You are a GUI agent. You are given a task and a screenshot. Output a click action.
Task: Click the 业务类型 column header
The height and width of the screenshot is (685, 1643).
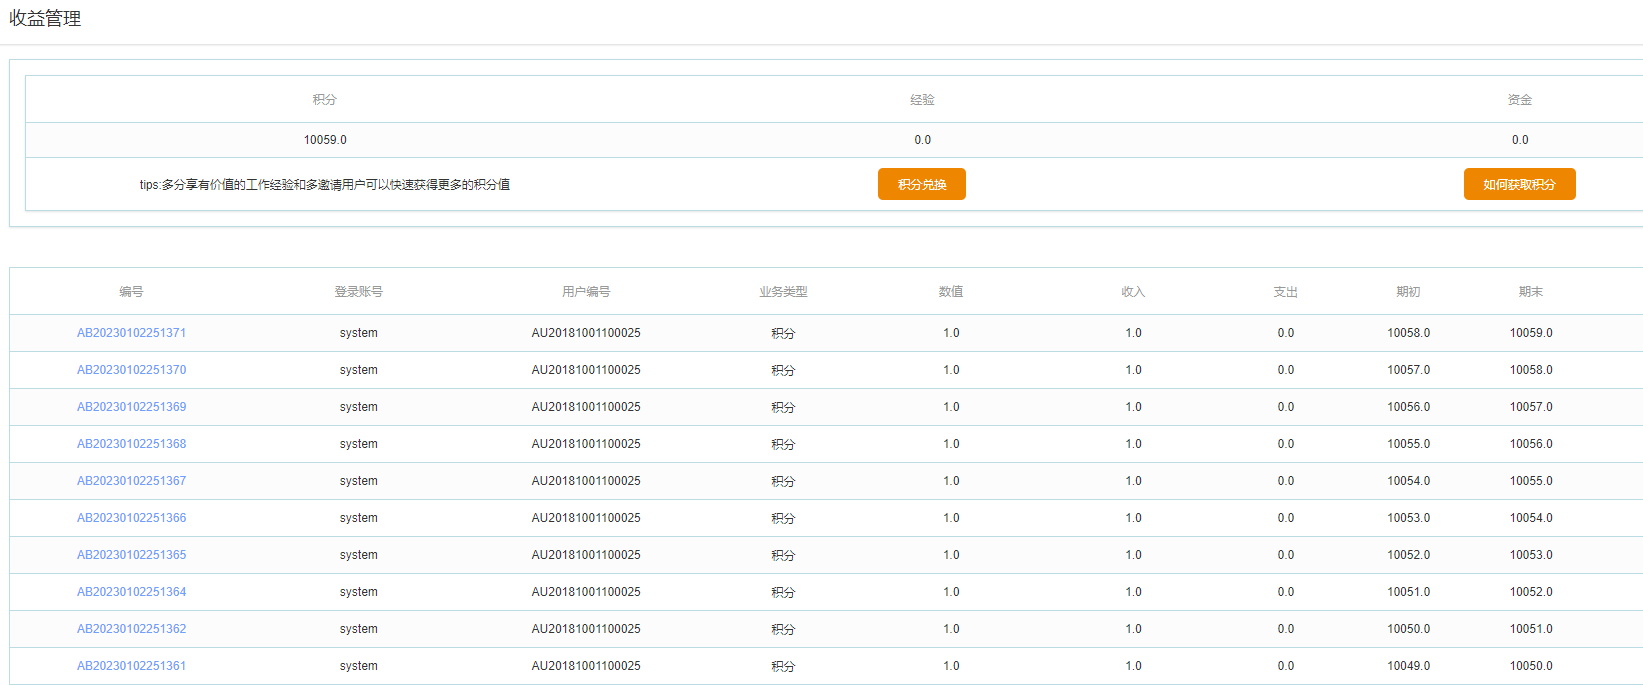783,292
